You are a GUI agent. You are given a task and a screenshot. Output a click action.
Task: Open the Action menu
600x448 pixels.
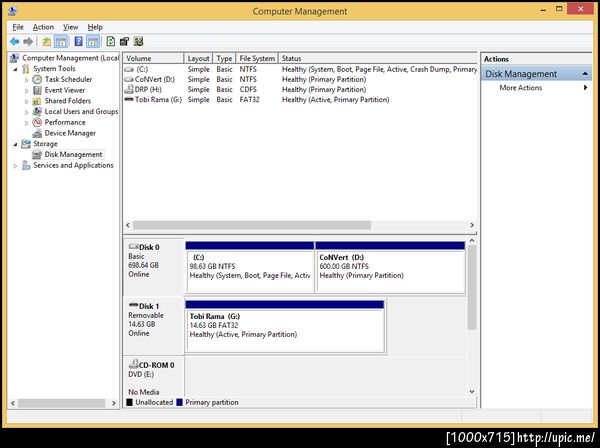43,27
